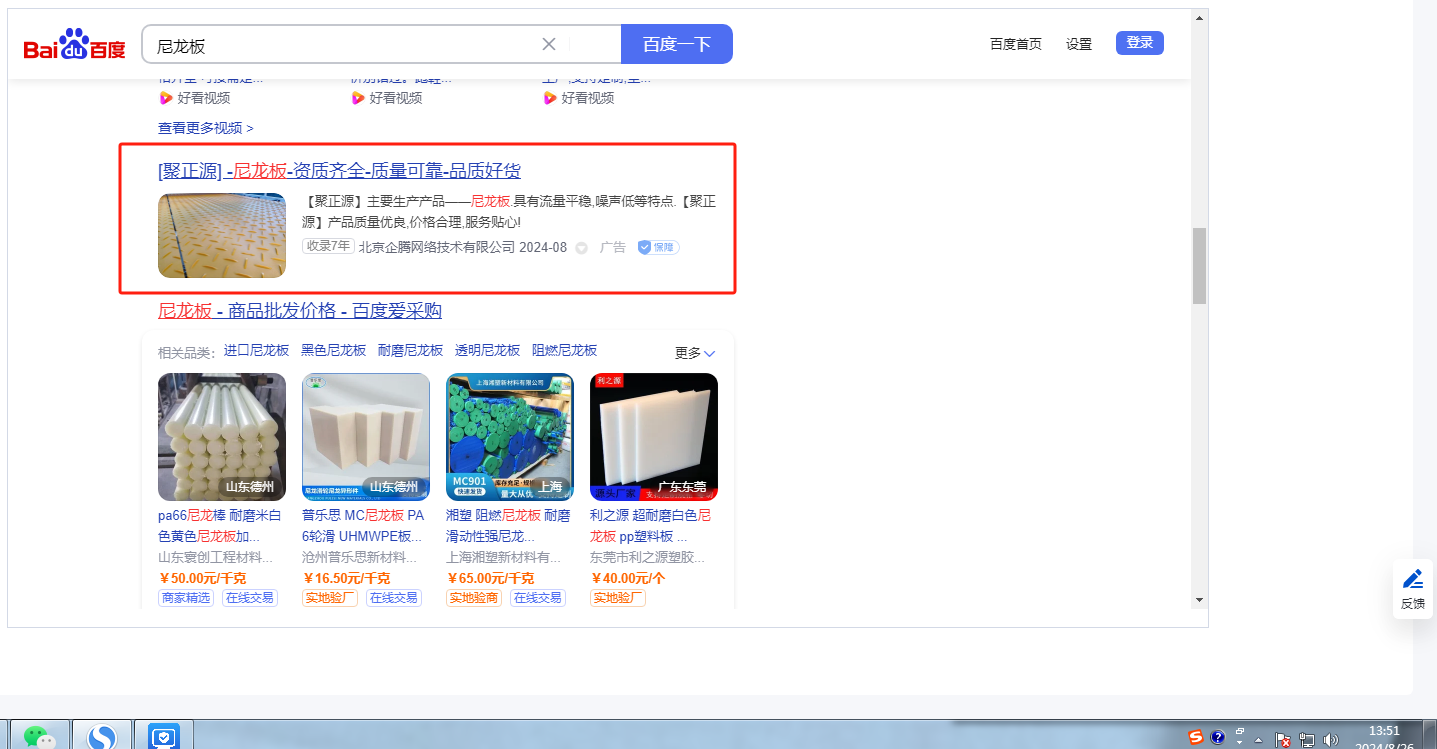Click the 收录7年 badge
1437x749 pixels.
(x=328, y=246)
